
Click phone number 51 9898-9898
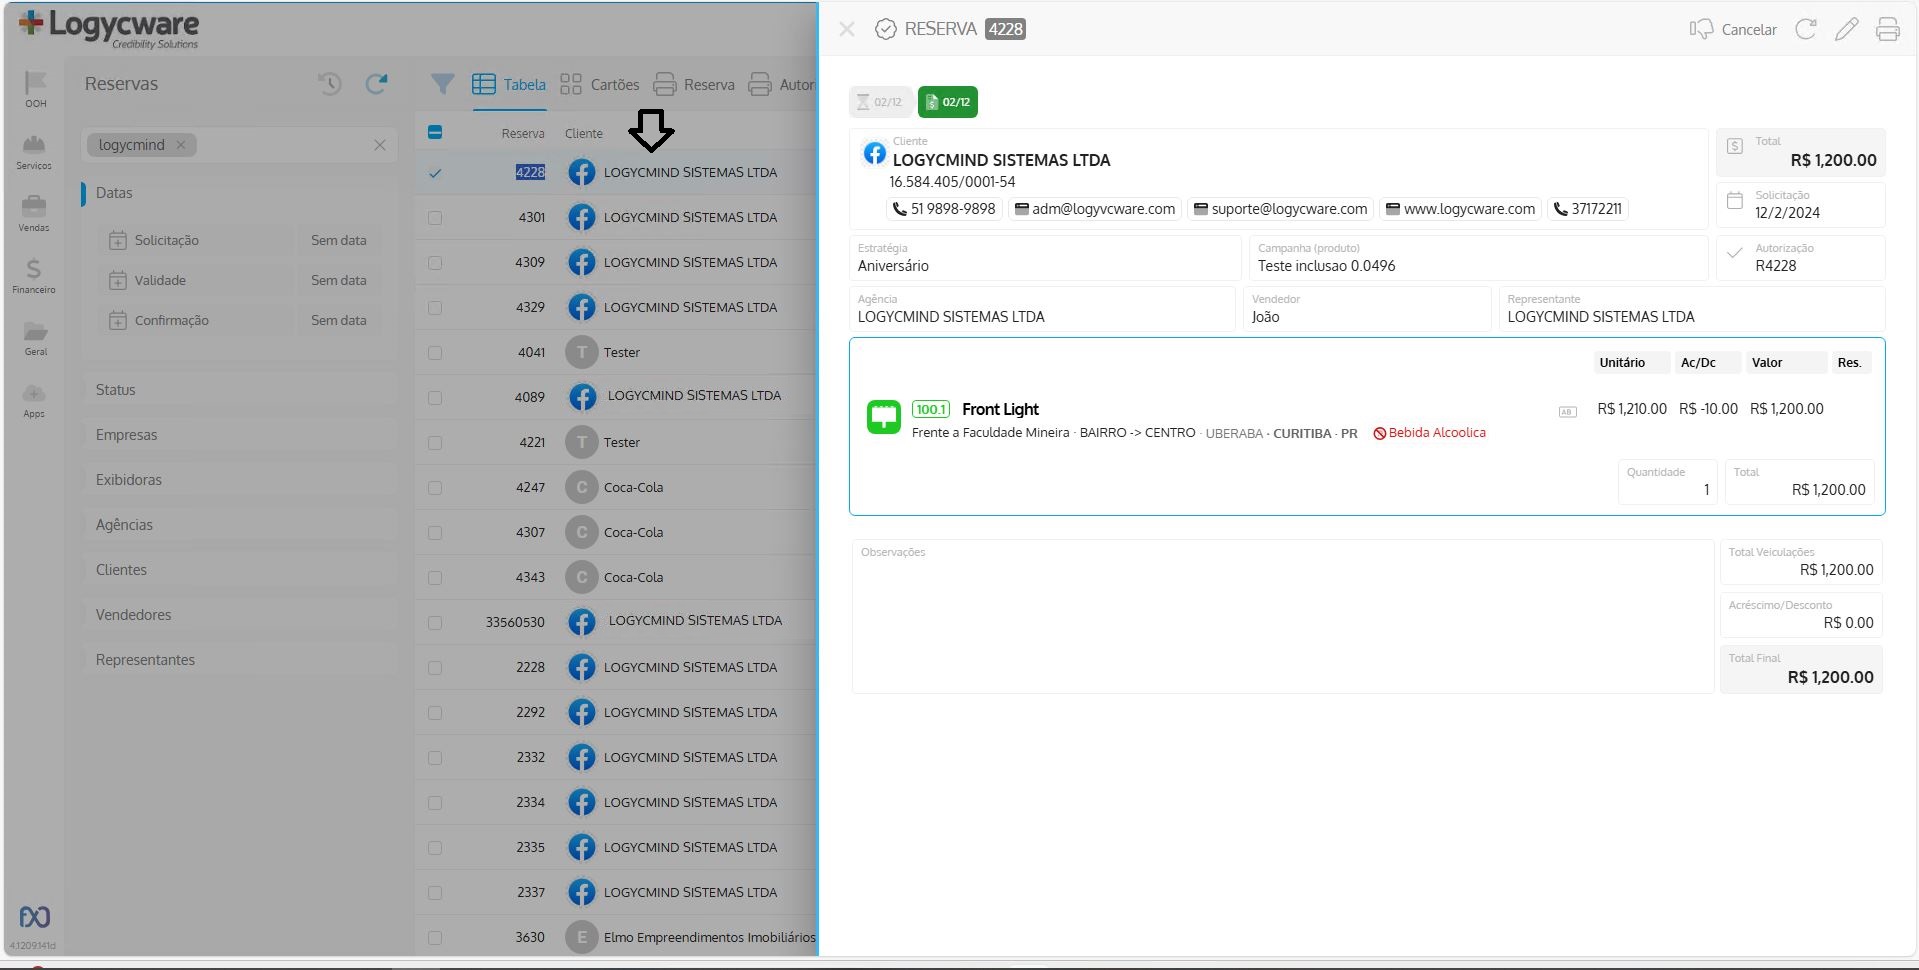tap(944, 209)
